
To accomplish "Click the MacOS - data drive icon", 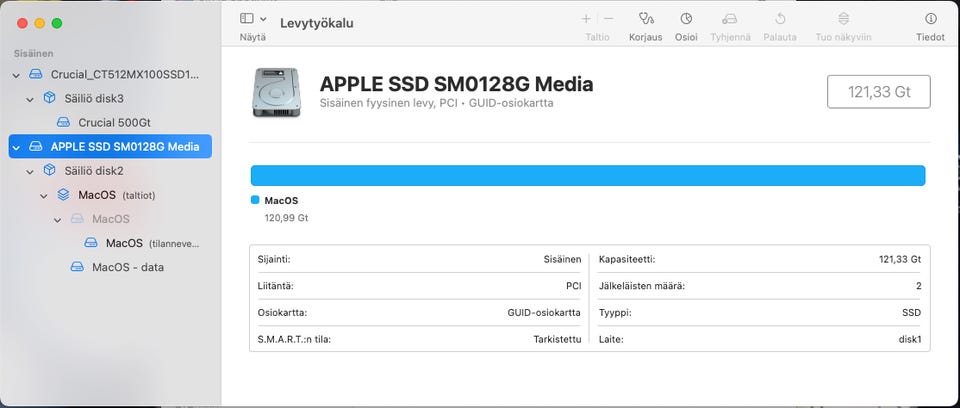I will (x=77, y=267).
